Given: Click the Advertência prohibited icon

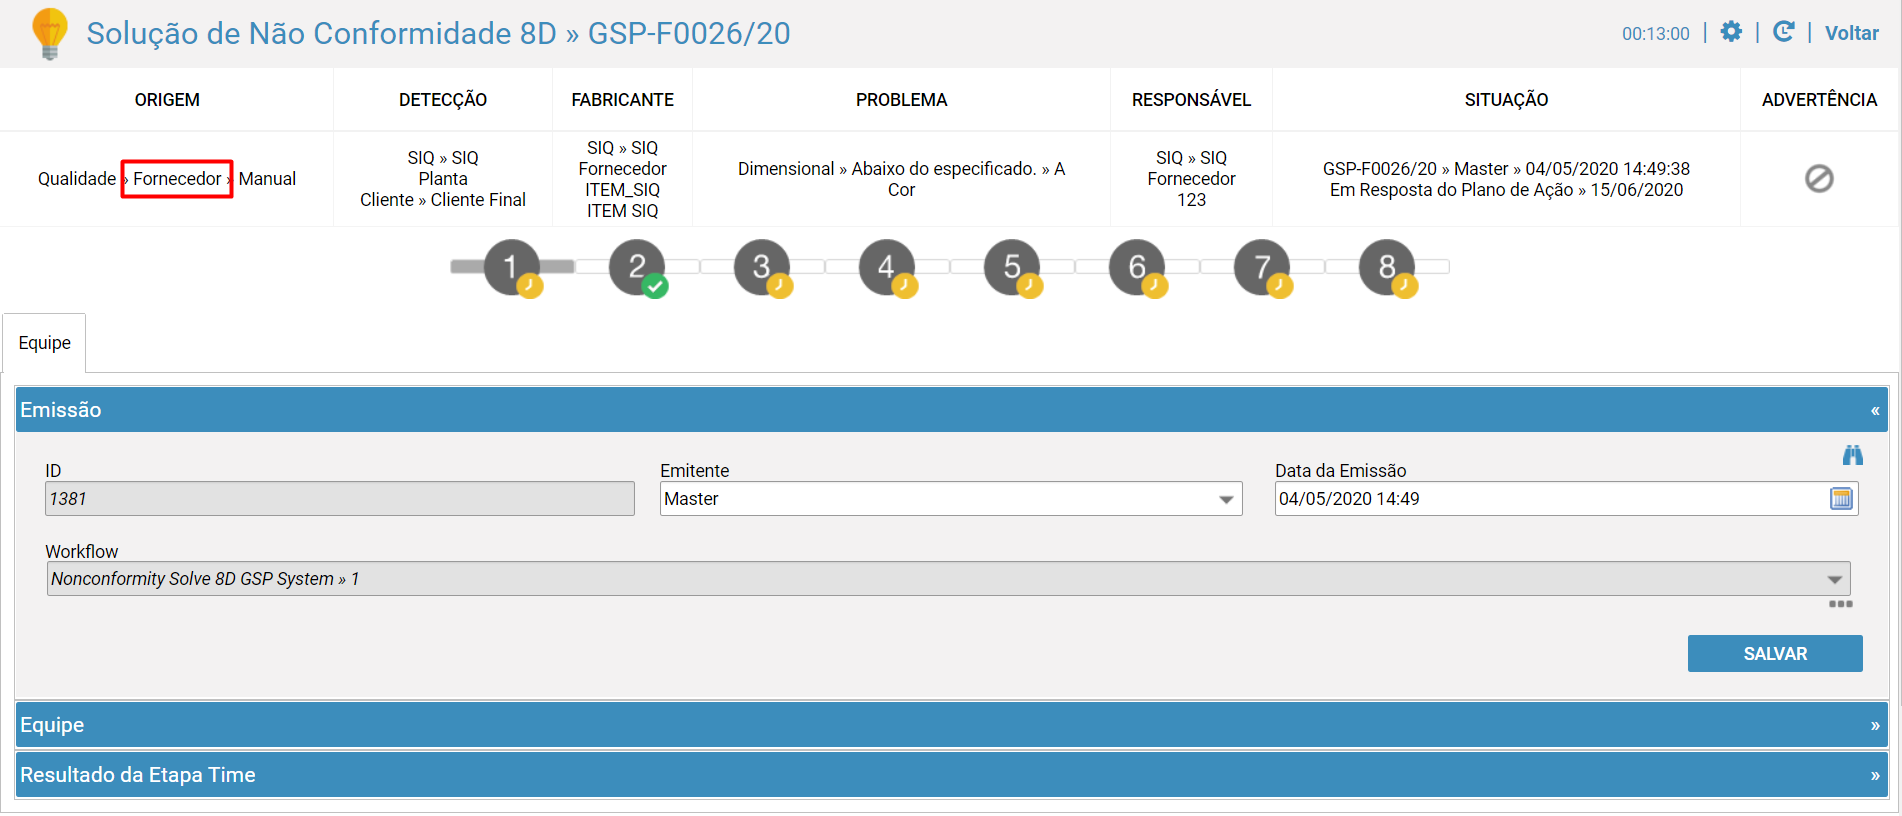Looking at the screenshot, I should (1819, 179).
